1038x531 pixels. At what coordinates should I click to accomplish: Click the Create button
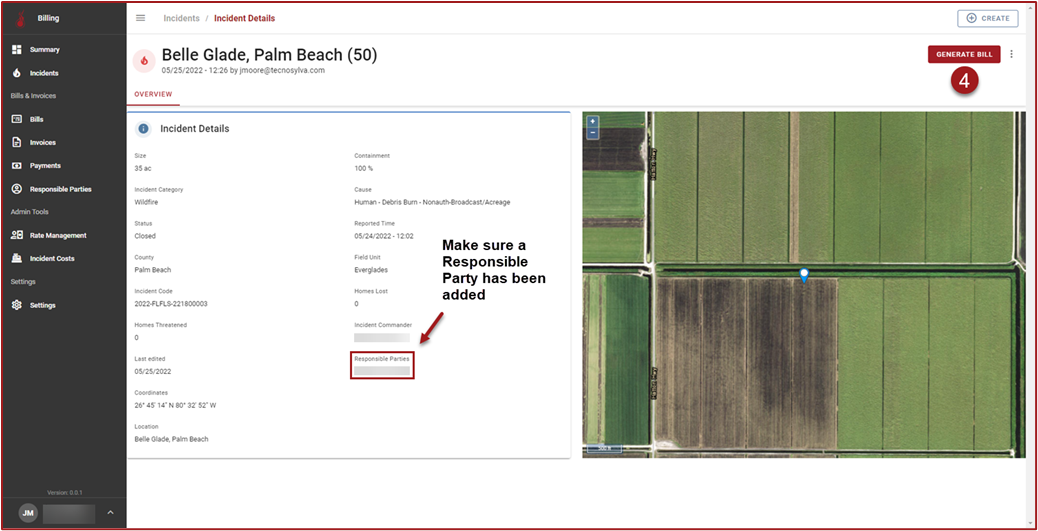coord(987,18)
